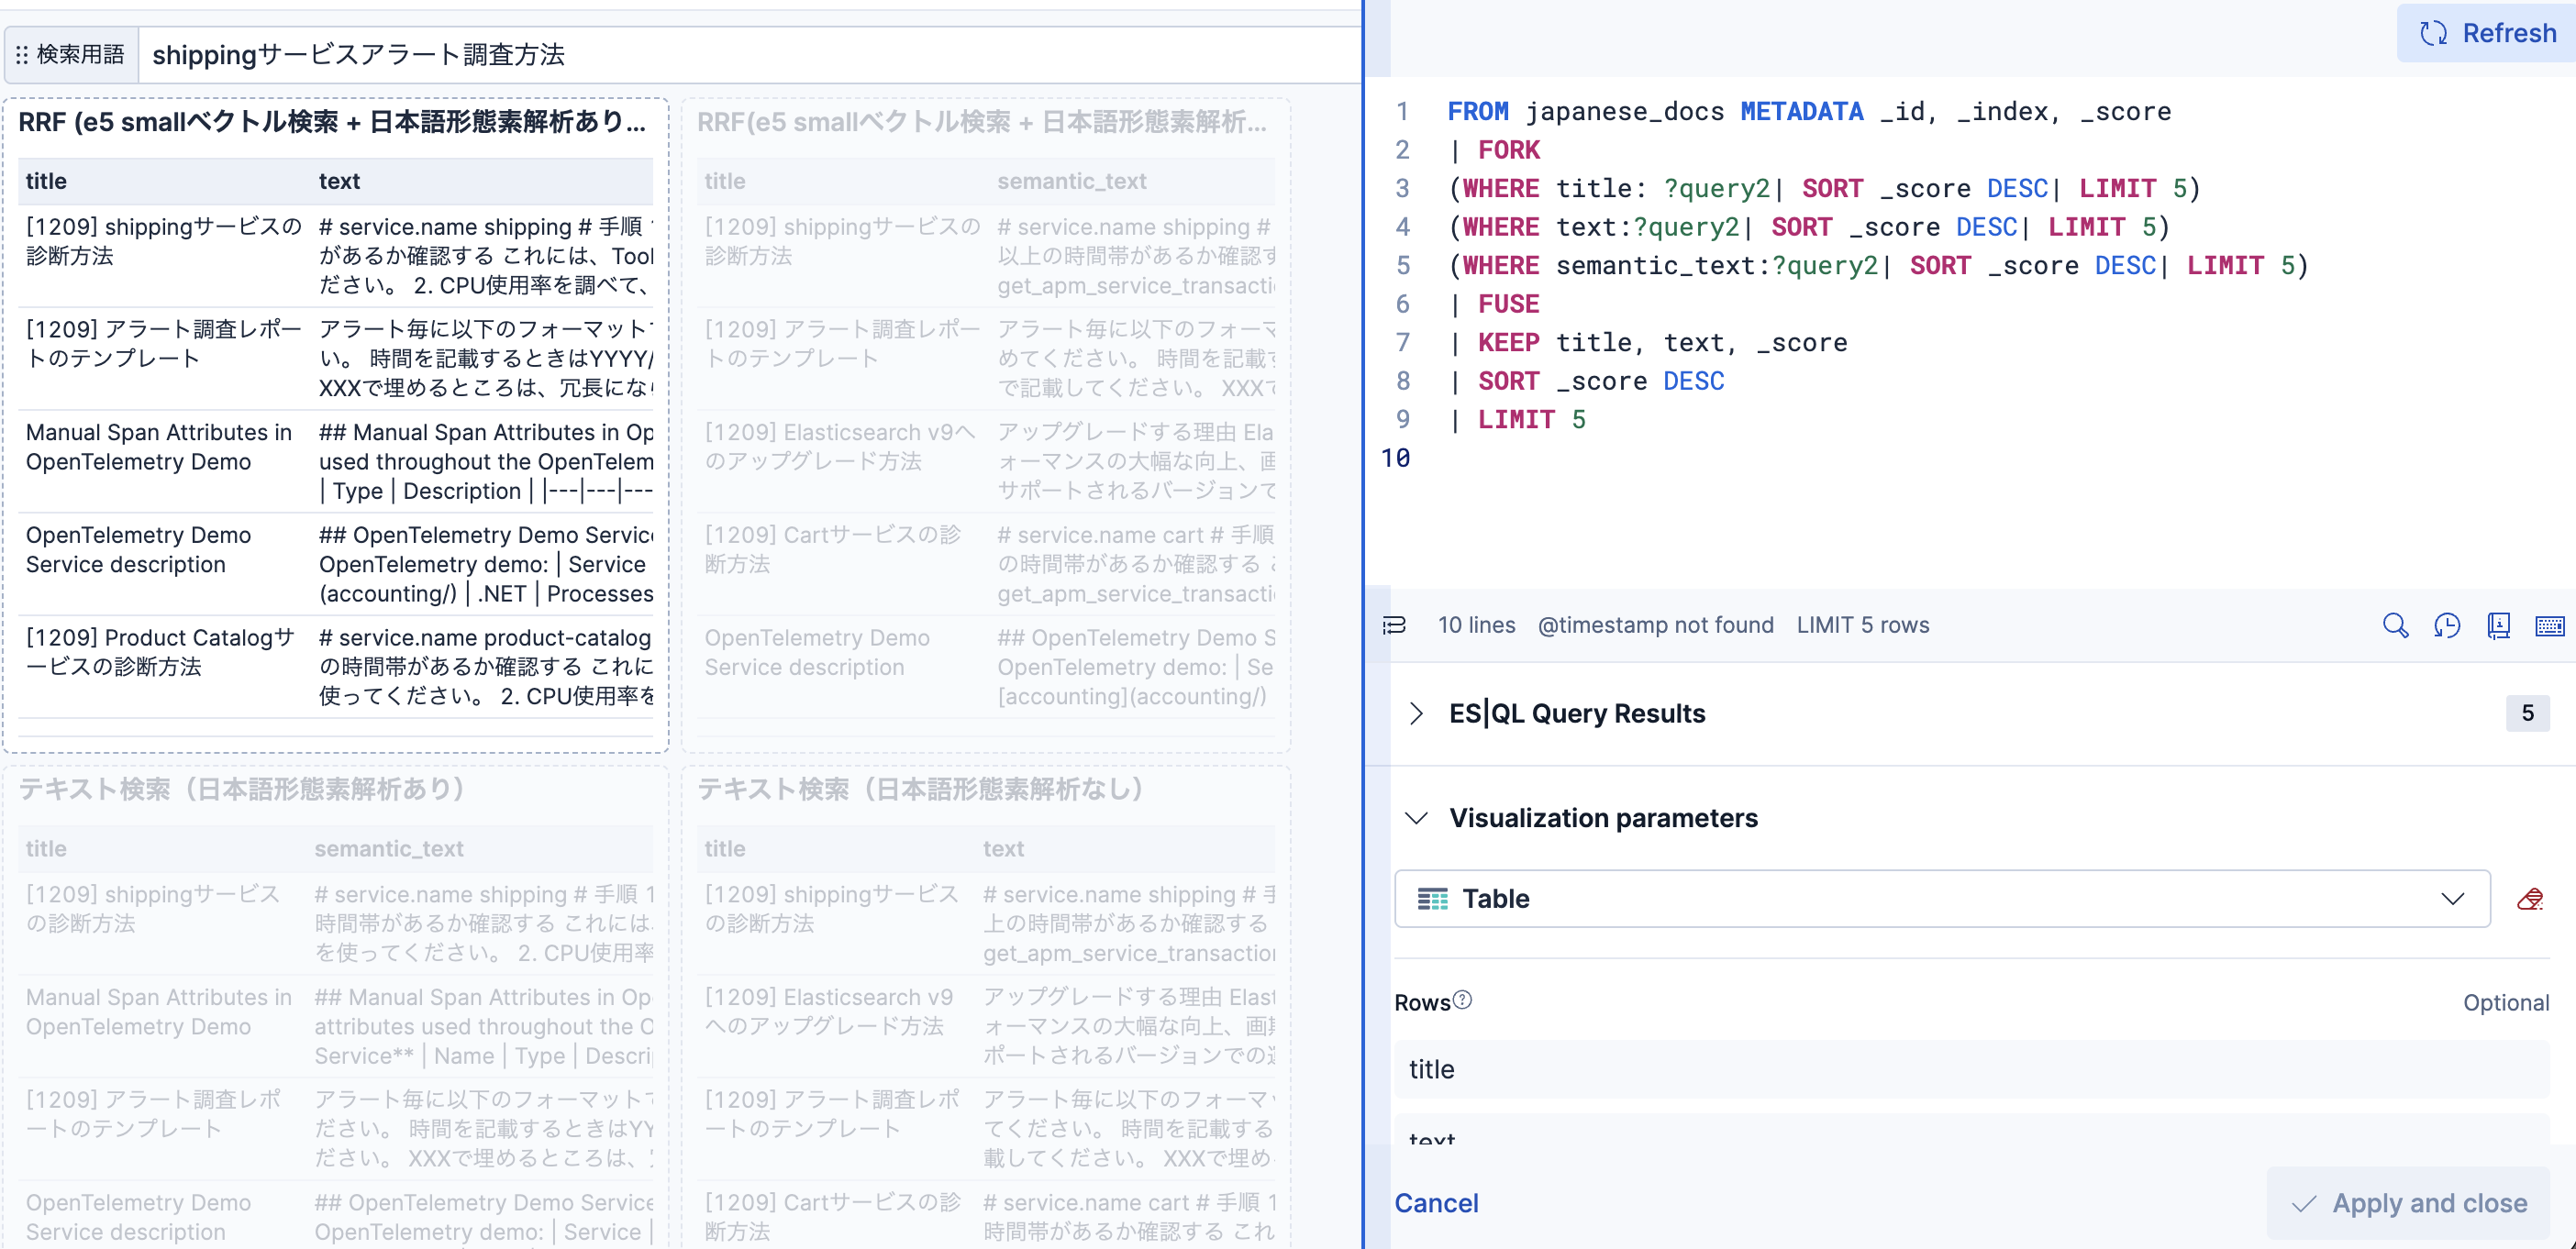Show keyboard shortcuts icon
Image resolution: width=2576 pixels, height=1249 pixels.
pyautogui.click(x=2549, y=625)
